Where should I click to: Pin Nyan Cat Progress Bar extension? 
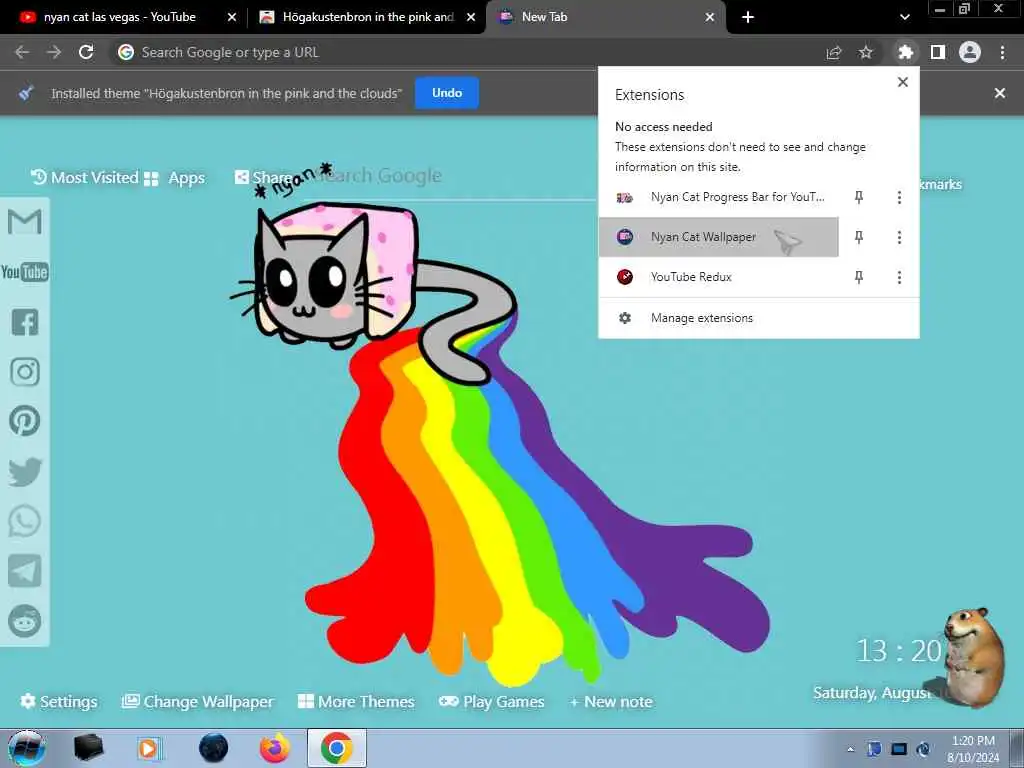859,197
